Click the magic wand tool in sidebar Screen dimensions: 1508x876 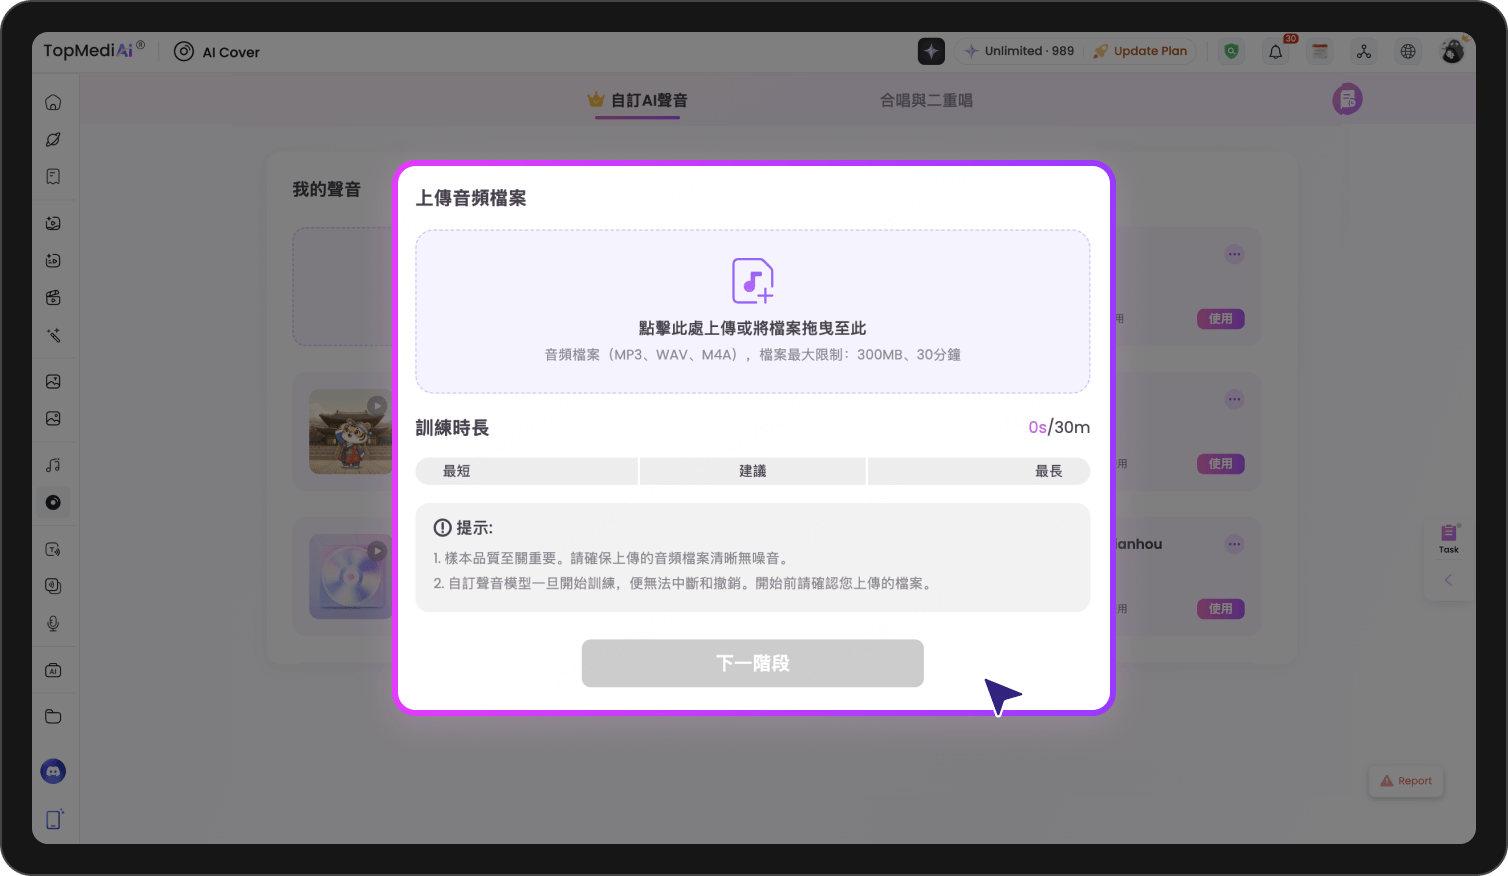click(53, 335)
